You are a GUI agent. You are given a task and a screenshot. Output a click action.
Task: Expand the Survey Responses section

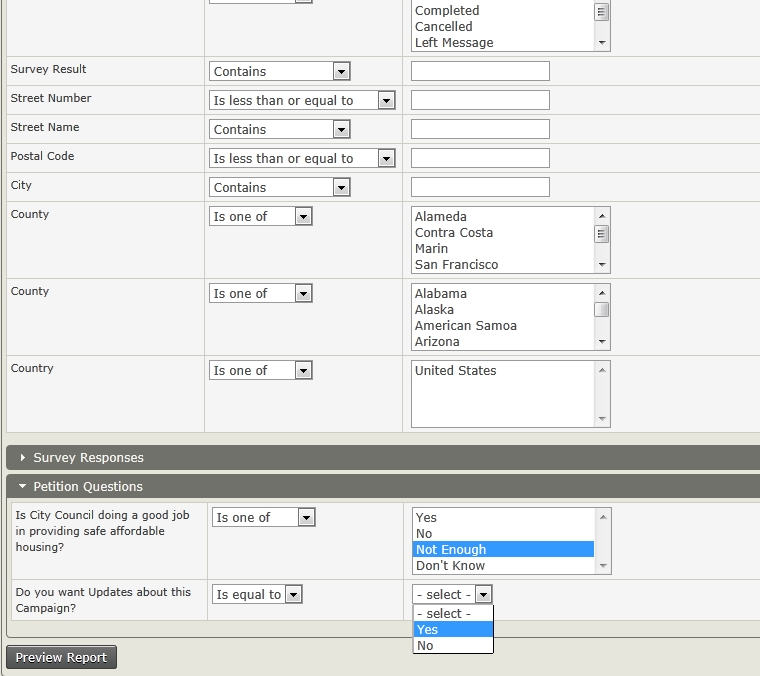pos(88,457)
